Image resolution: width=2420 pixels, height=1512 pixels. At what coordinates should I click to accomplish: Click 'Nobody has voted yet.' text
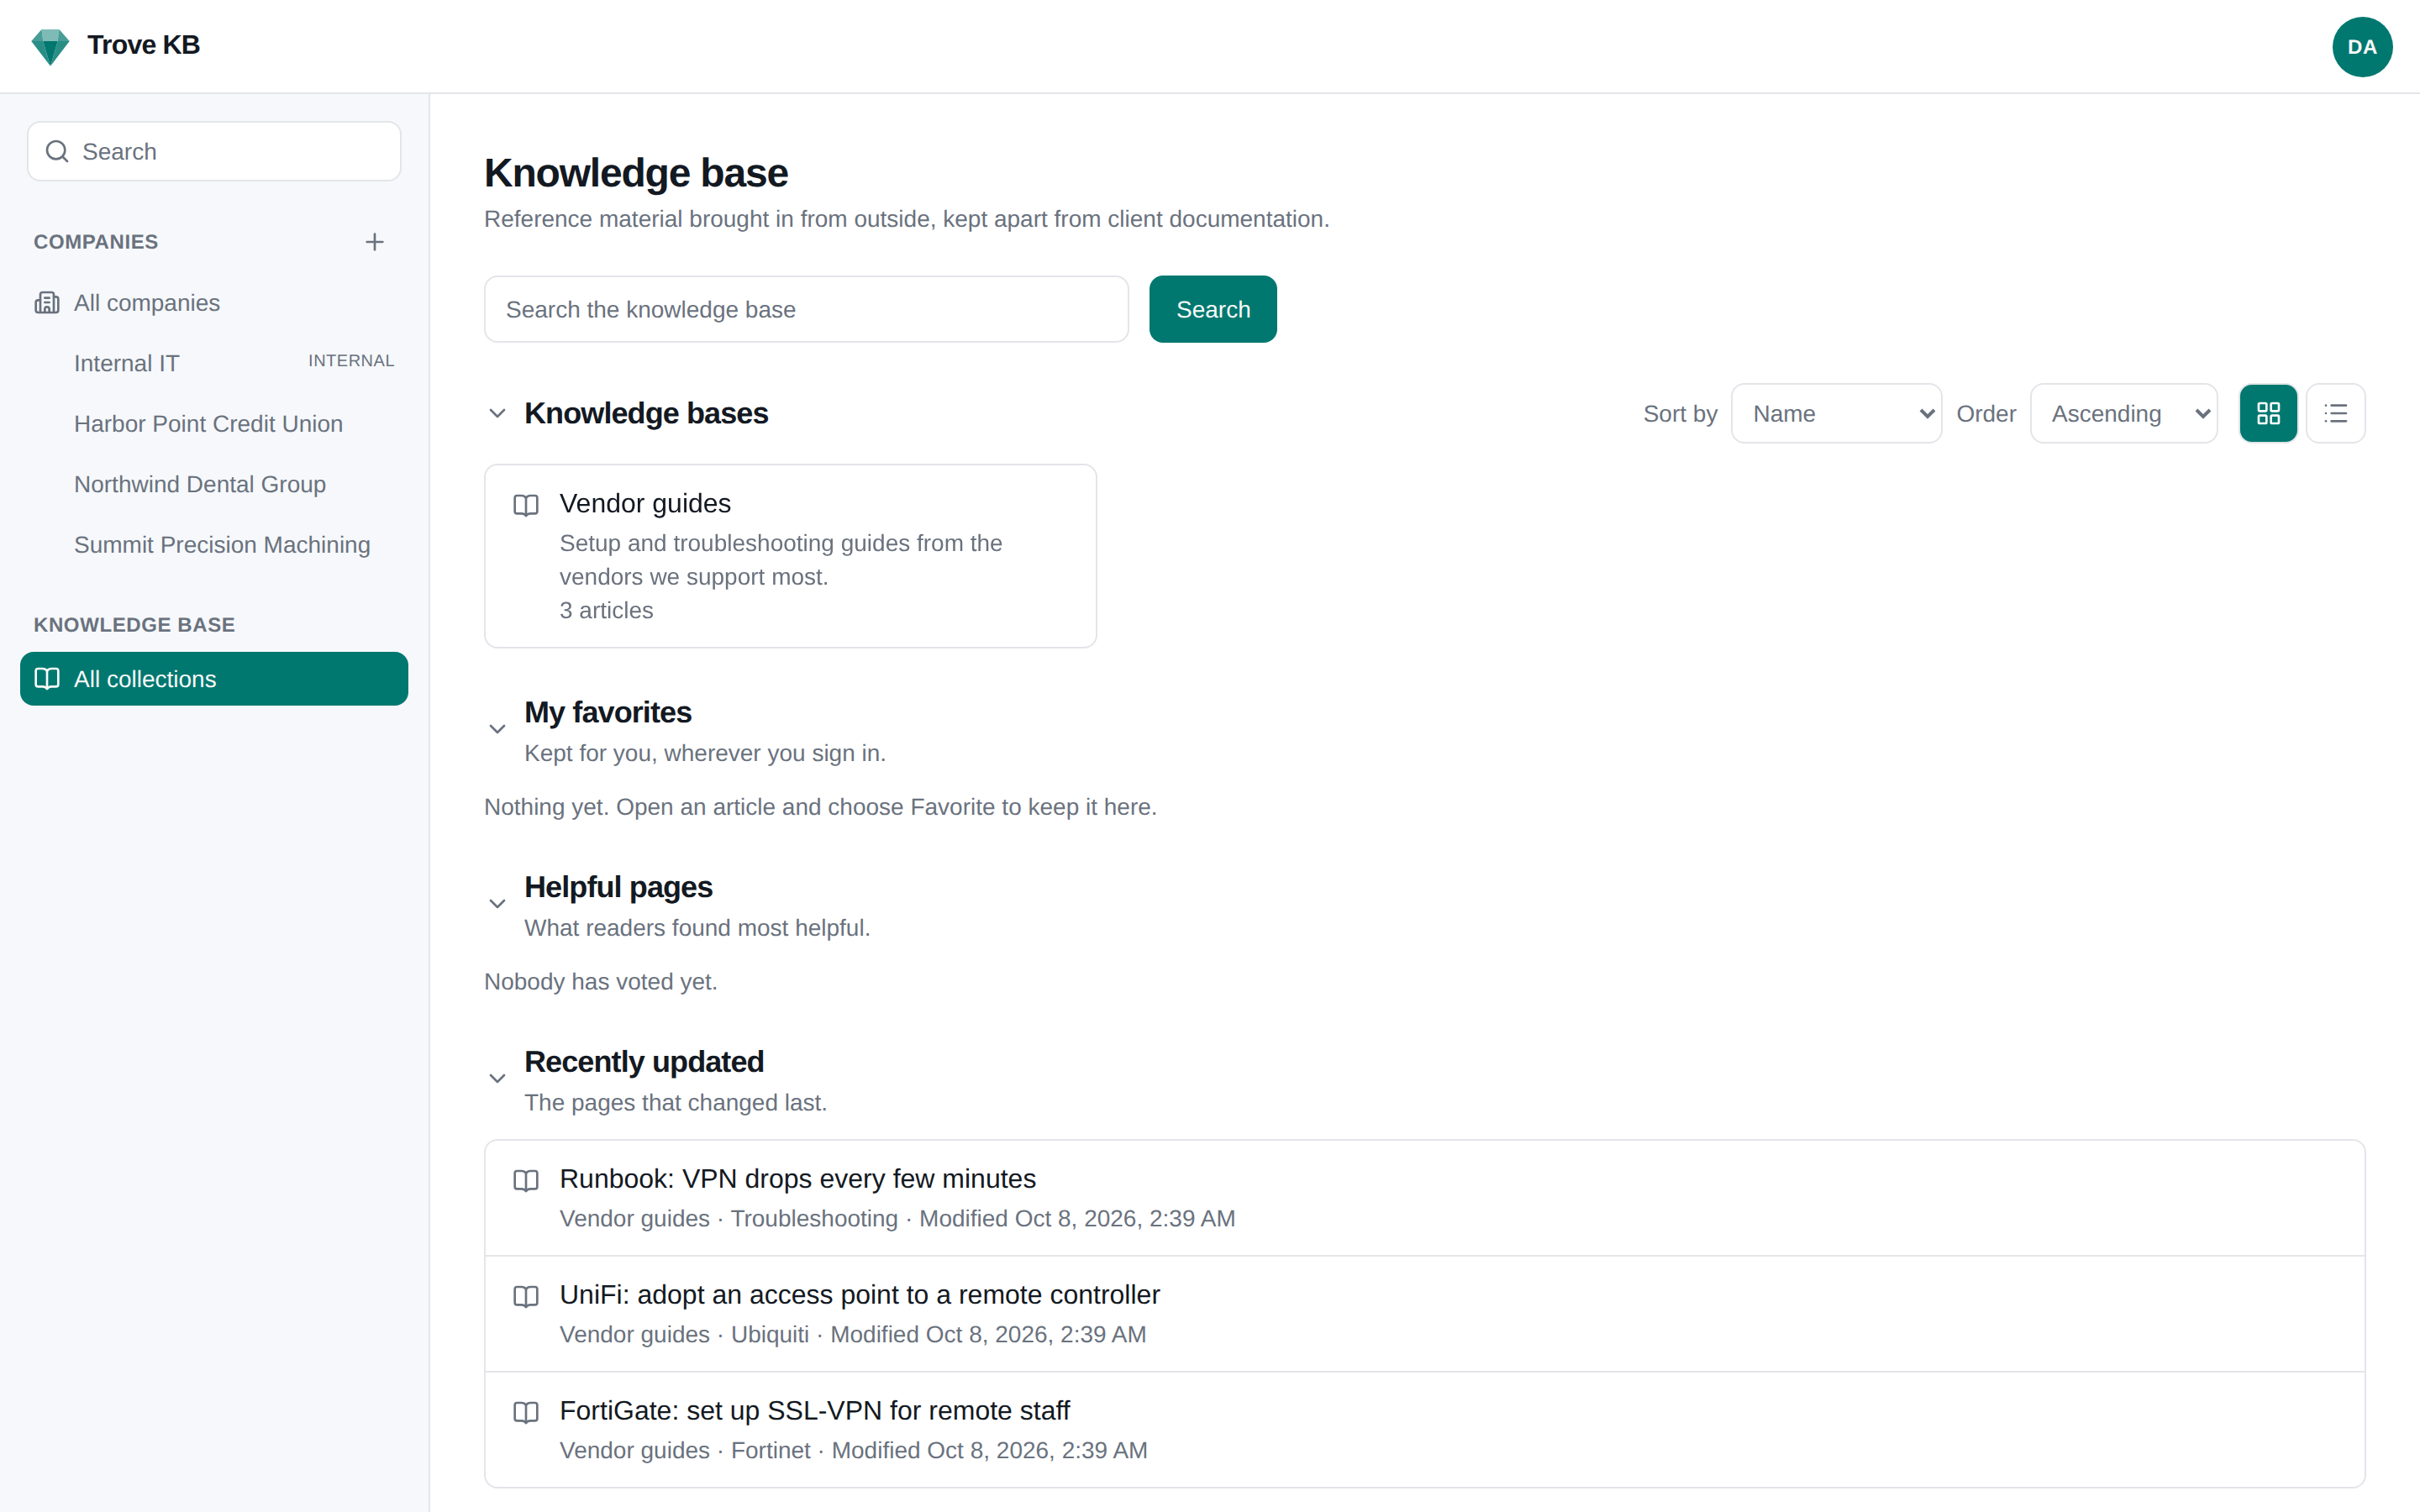pos(600,982)
